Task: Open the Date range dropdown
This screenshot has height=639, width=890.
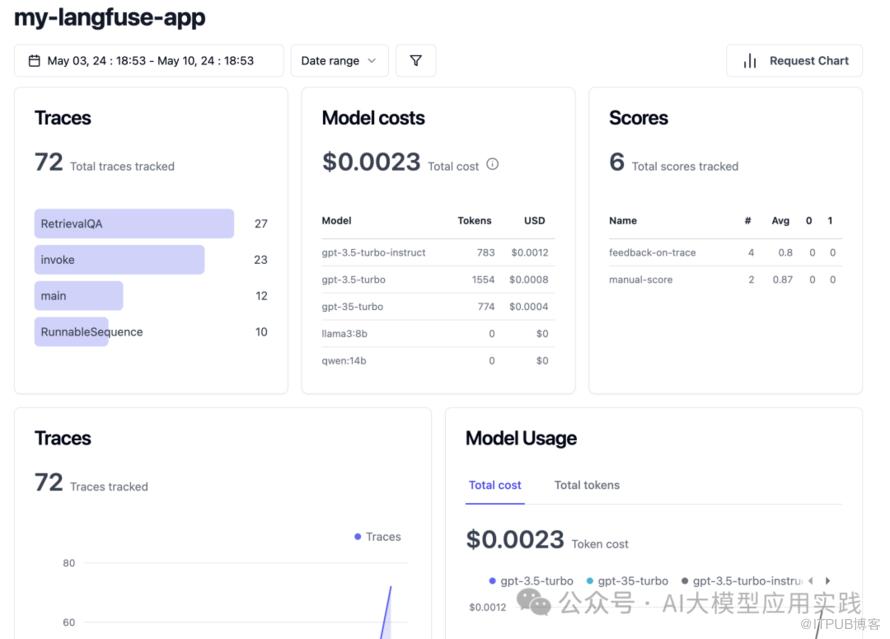Action: pos(339,61)
